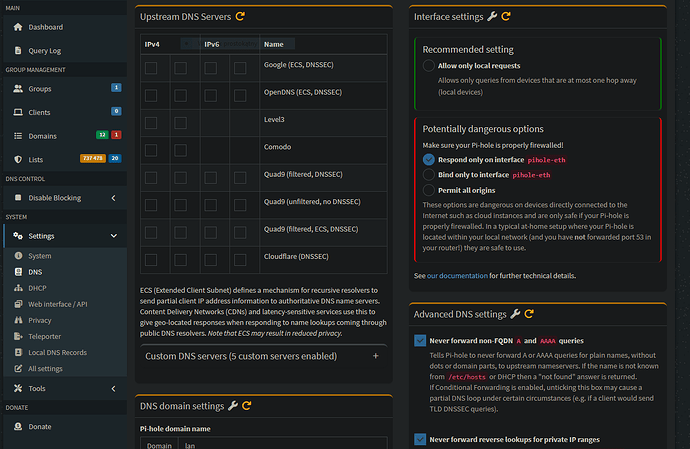Open Local DNS Records in sidebar
The image size is (690, 449).
57,352
